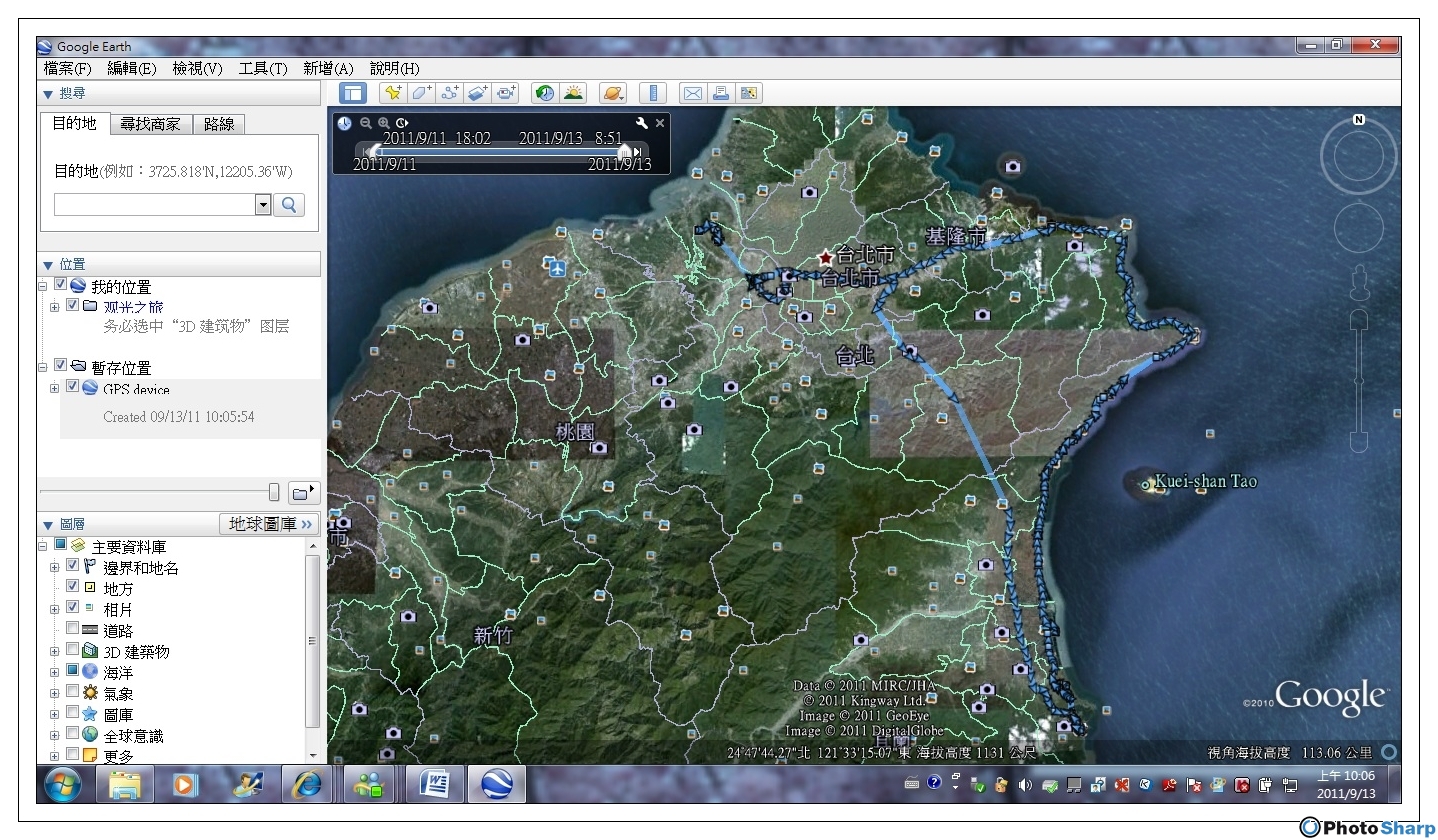Viewport: 1438px width, 840px height.
Task: Open the Ruler measurement tool
Action: 652,93
